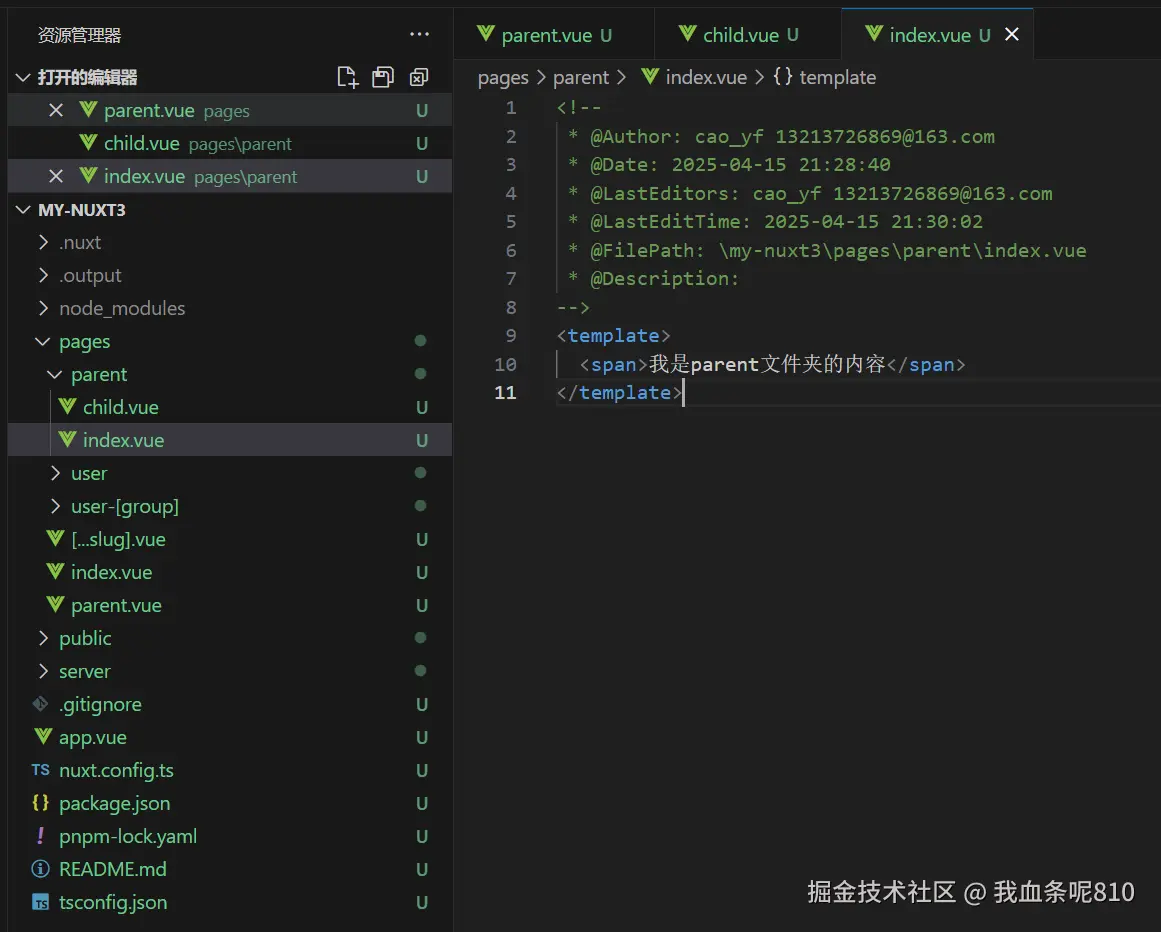This screenshot has width=1161, height=932.
Task: Close parent.vue in open editors list
Action: tap(56, 111)
